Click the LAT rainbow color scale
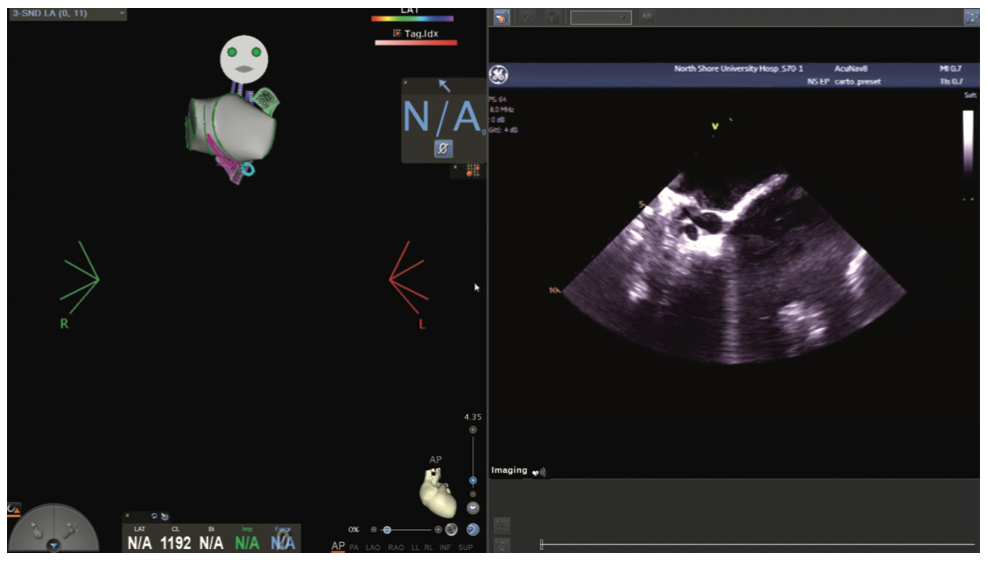The height and width of the screenshot is (562, 988). coord(412,19)
